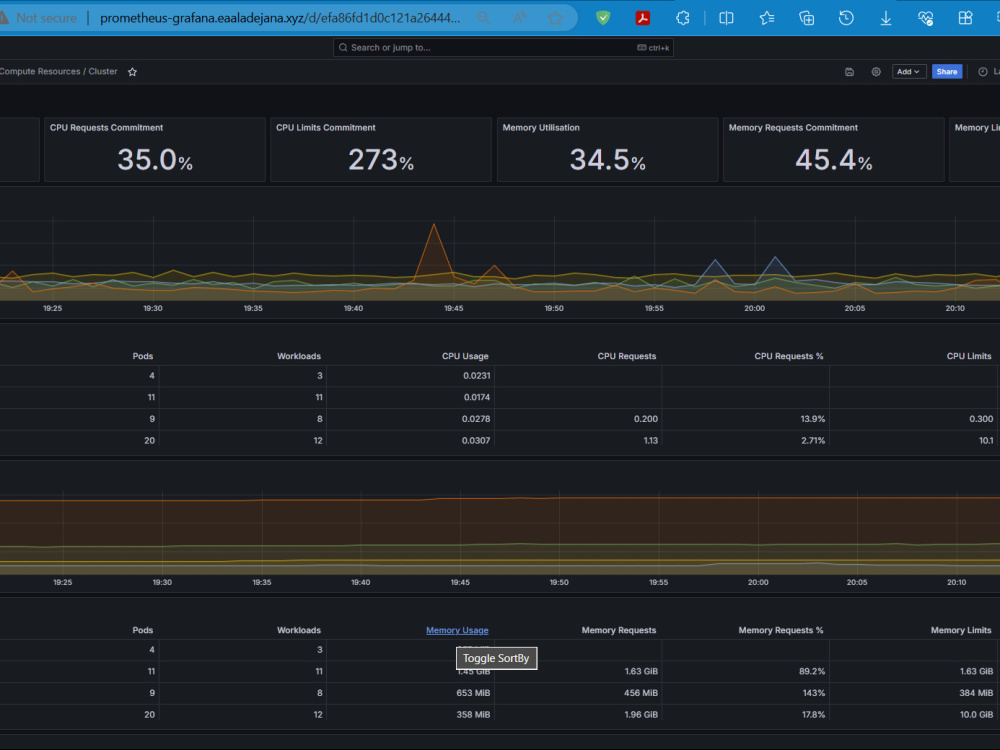
Task: Sort by the Memory Requests column header
Action: 619,630
